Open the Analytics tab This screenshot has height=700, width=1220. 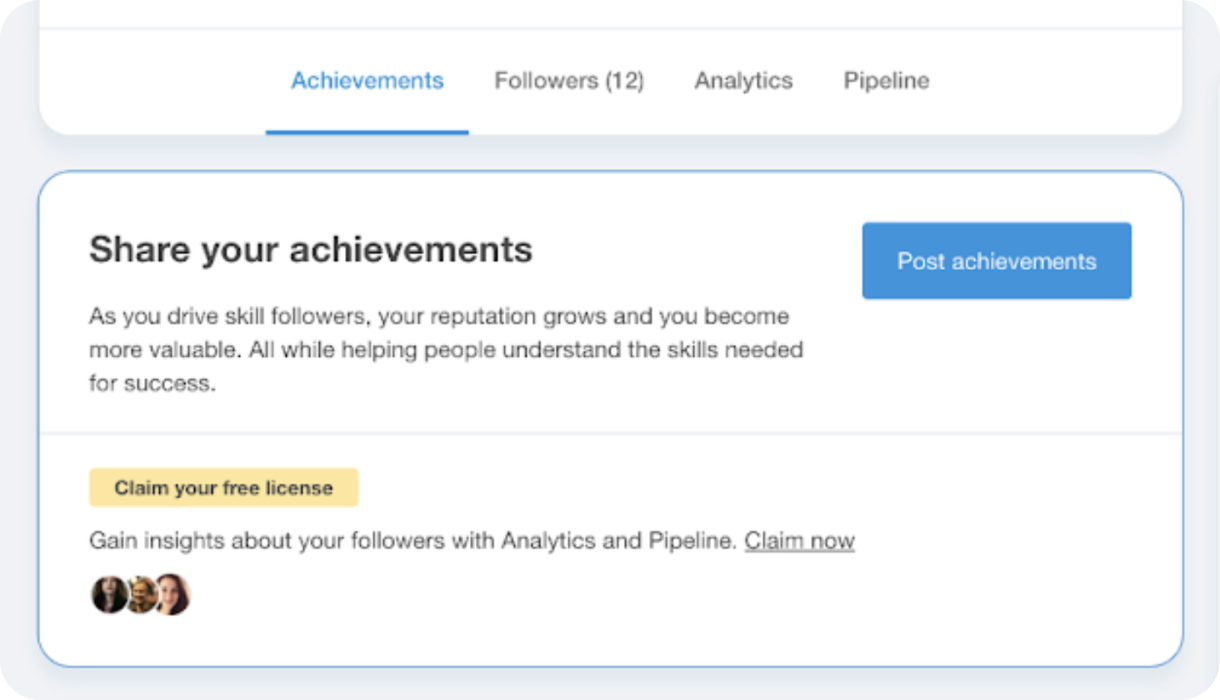[744, 81]
